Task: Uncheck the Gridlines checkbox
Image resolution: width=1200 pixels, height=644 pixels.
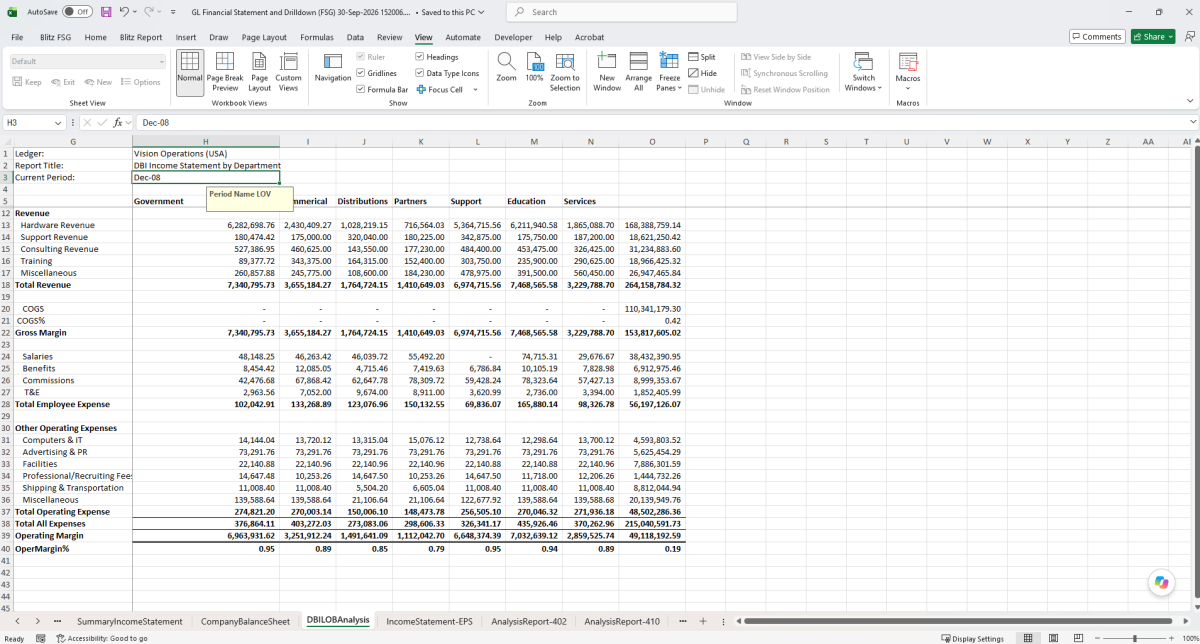Action: 361,73
